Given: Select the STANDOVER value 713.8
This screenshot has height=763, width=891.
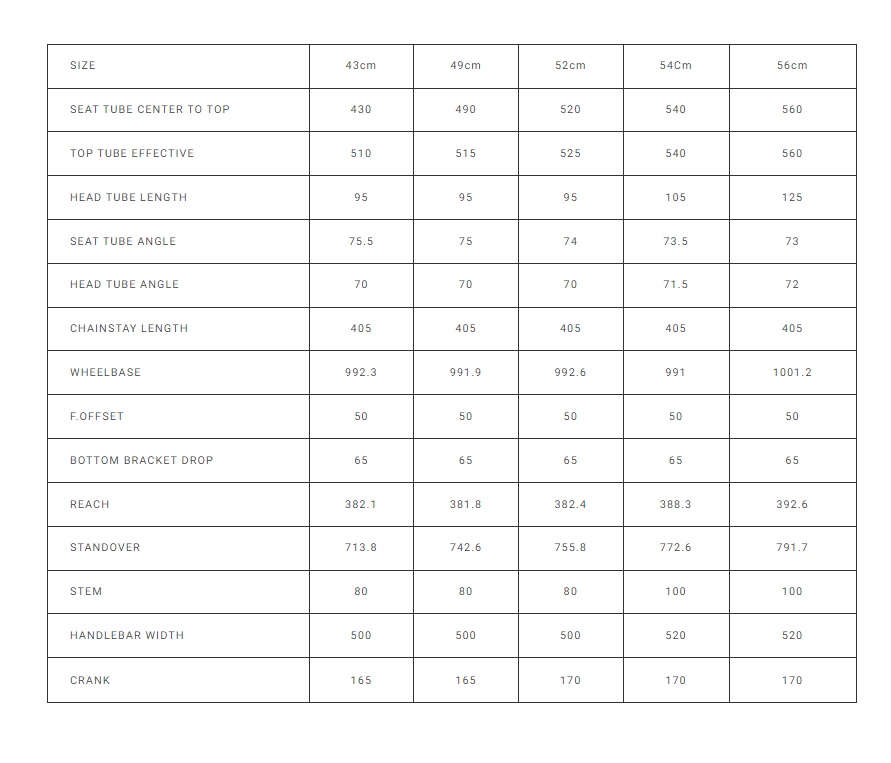Looking at the screenshot, I should tap(361, 548).
